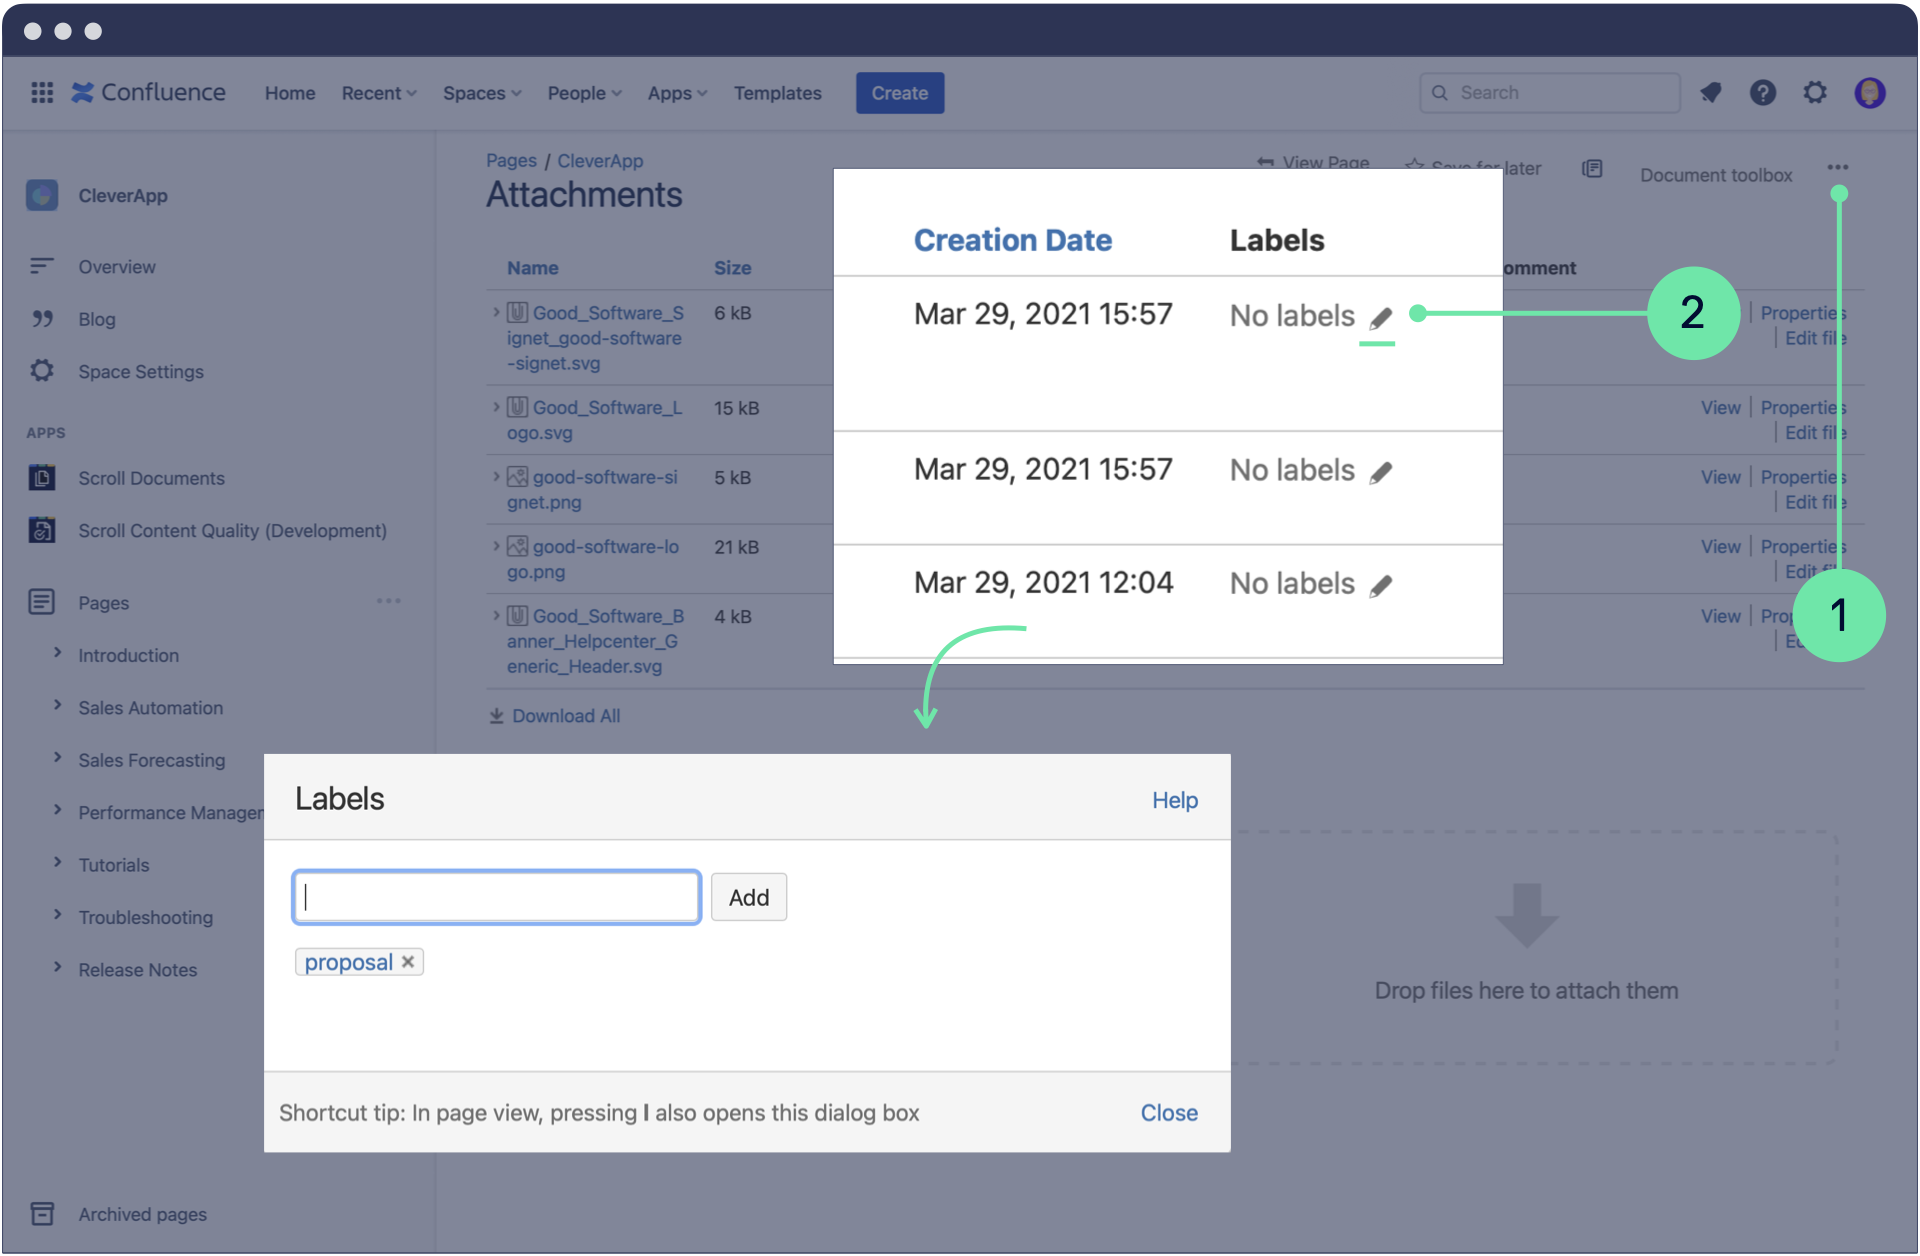The height and width of the screenshot is (1256, 1920).
Task: Open the more actions ellipsis menu
Action: coord(1837,167)
